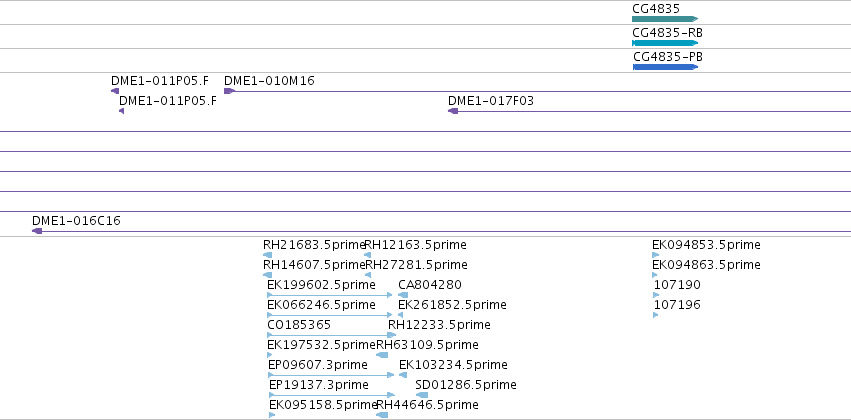Click the purple arrowhead of DME1-017F03

coord(453,111)
